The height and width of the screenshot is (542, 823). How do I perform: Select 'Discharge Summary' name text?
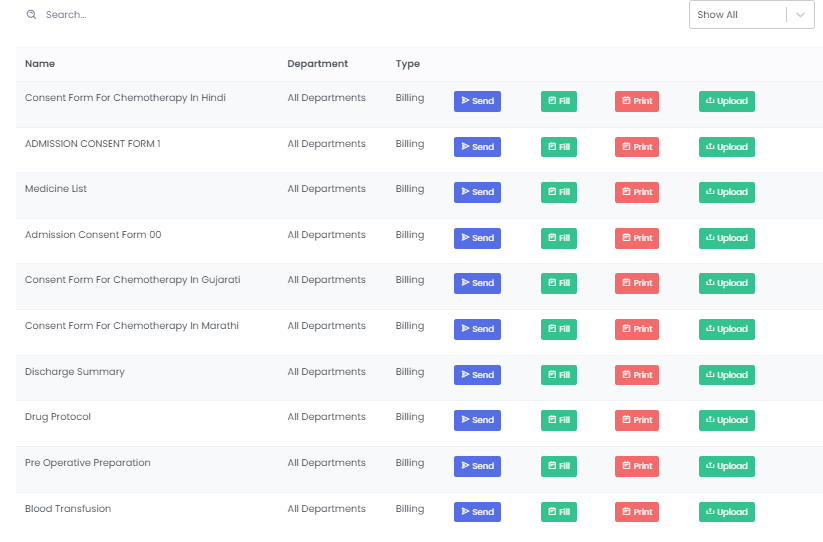pos(75,372)
